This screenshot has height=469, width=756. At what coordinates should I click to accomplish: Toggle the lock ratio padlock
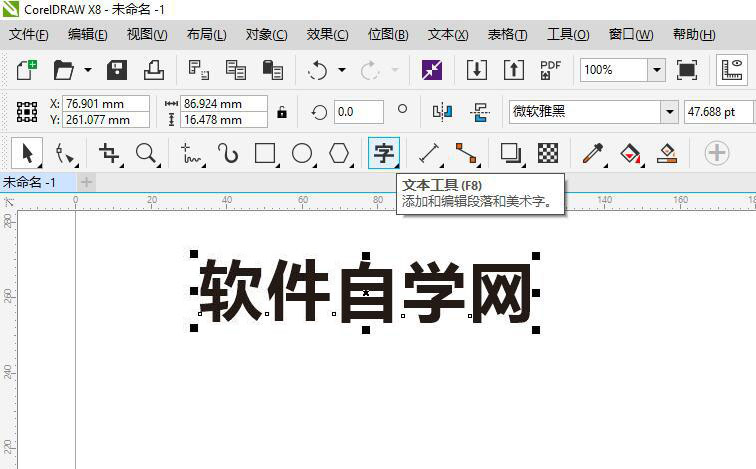click(282, 112)
